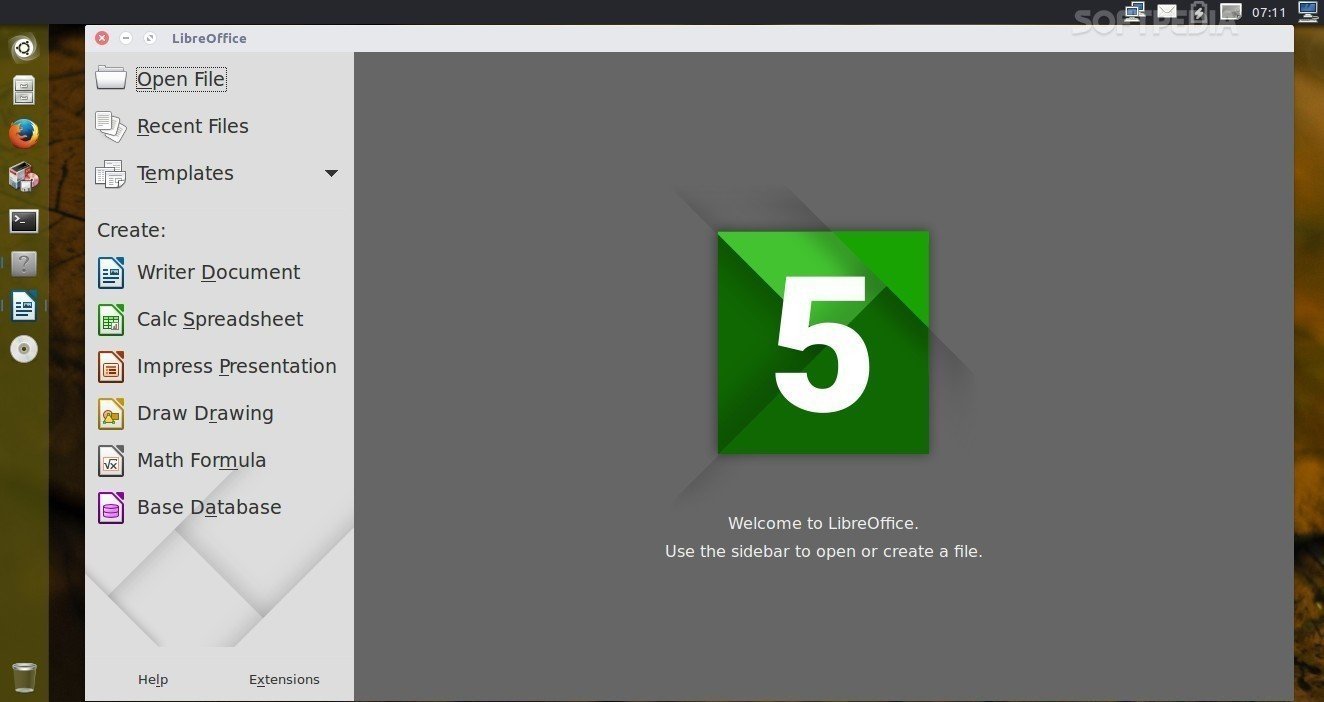Click the Math Formula icon

click(x=111, y=460)
